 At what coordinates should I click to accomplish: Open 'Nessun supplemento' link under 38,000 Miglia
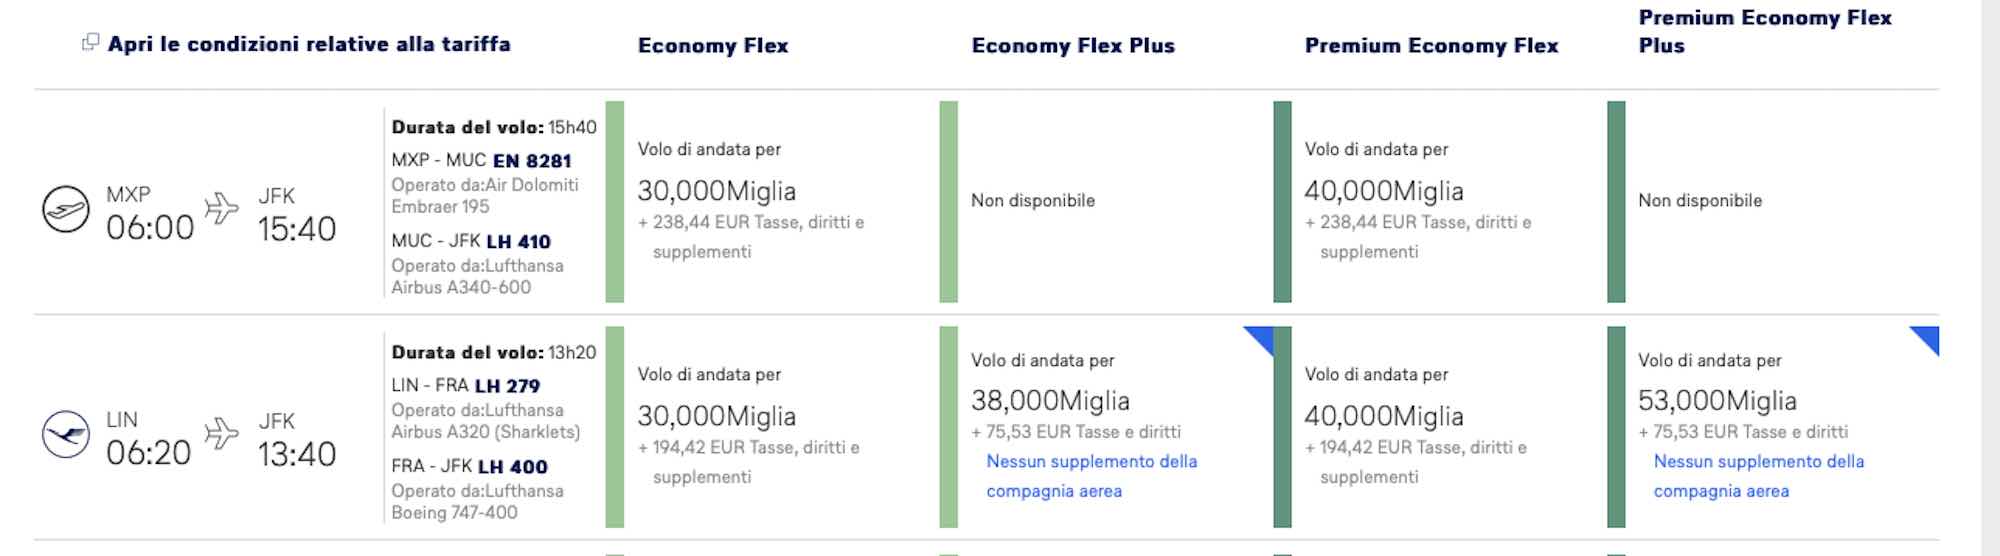[1091, 476]
